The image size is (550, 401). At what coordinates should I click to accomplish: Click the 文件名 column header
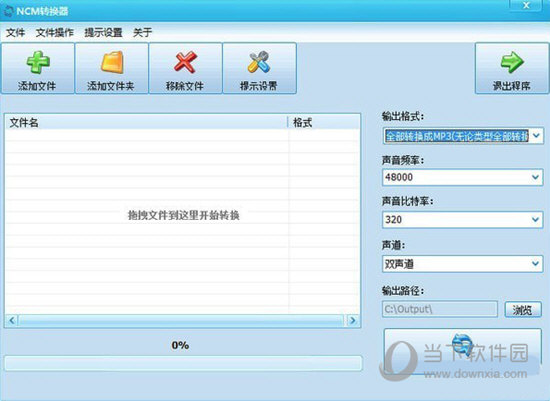coord(146,122)
